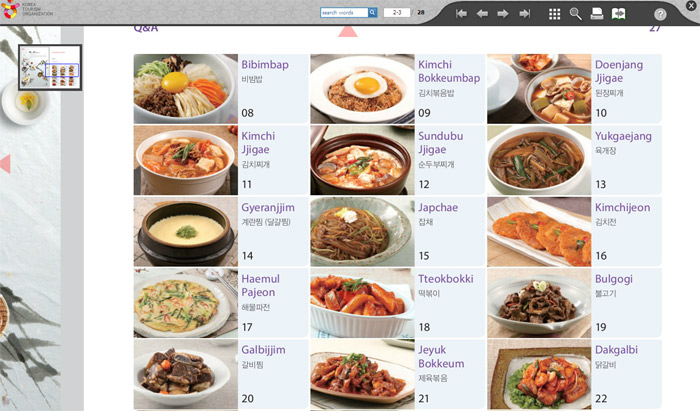
Task: Click the page navigator thumbnail preview
Action: (x=50, y=67)
